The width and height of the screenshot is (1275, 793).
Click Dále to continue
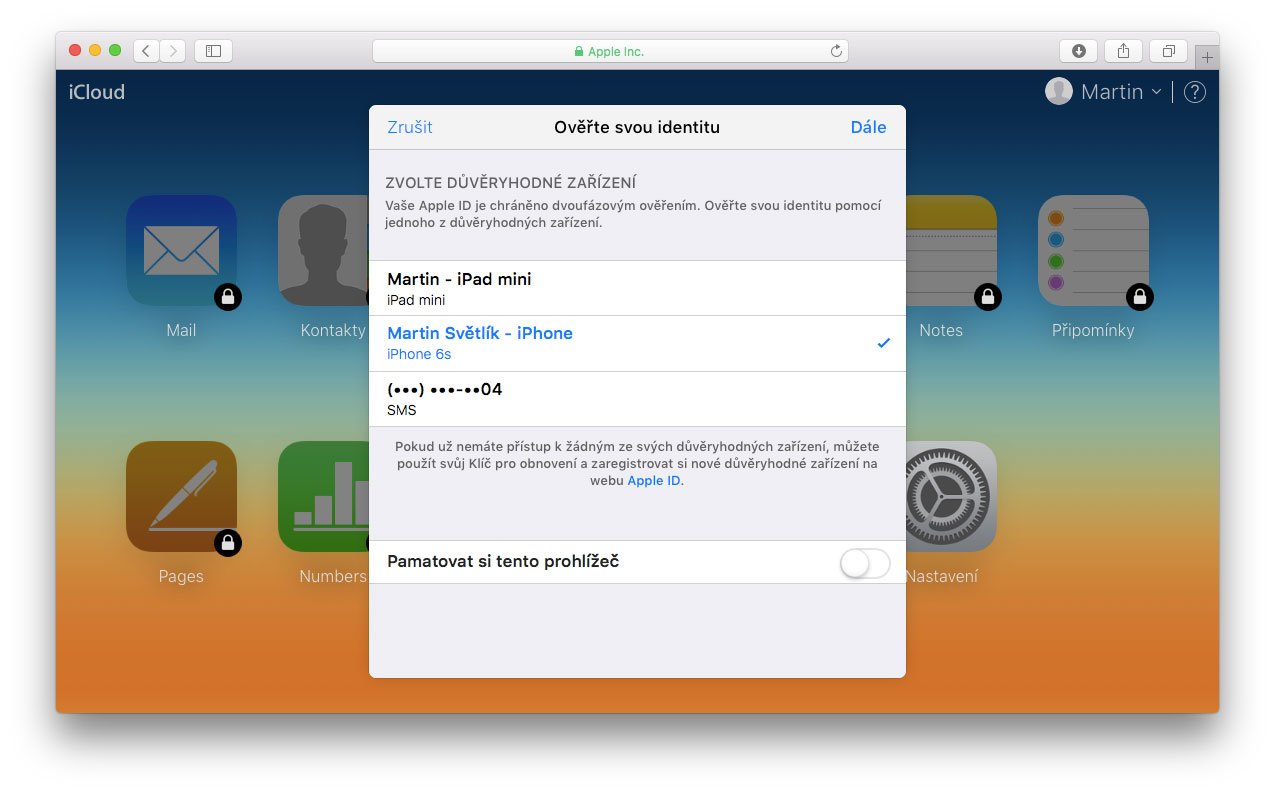click(x=868, y=127)
